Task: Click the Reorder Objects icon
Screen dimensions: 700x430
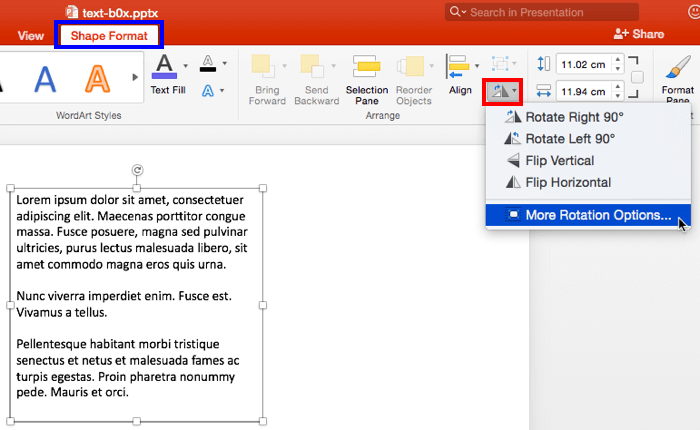Action: [x=410, y=66]
